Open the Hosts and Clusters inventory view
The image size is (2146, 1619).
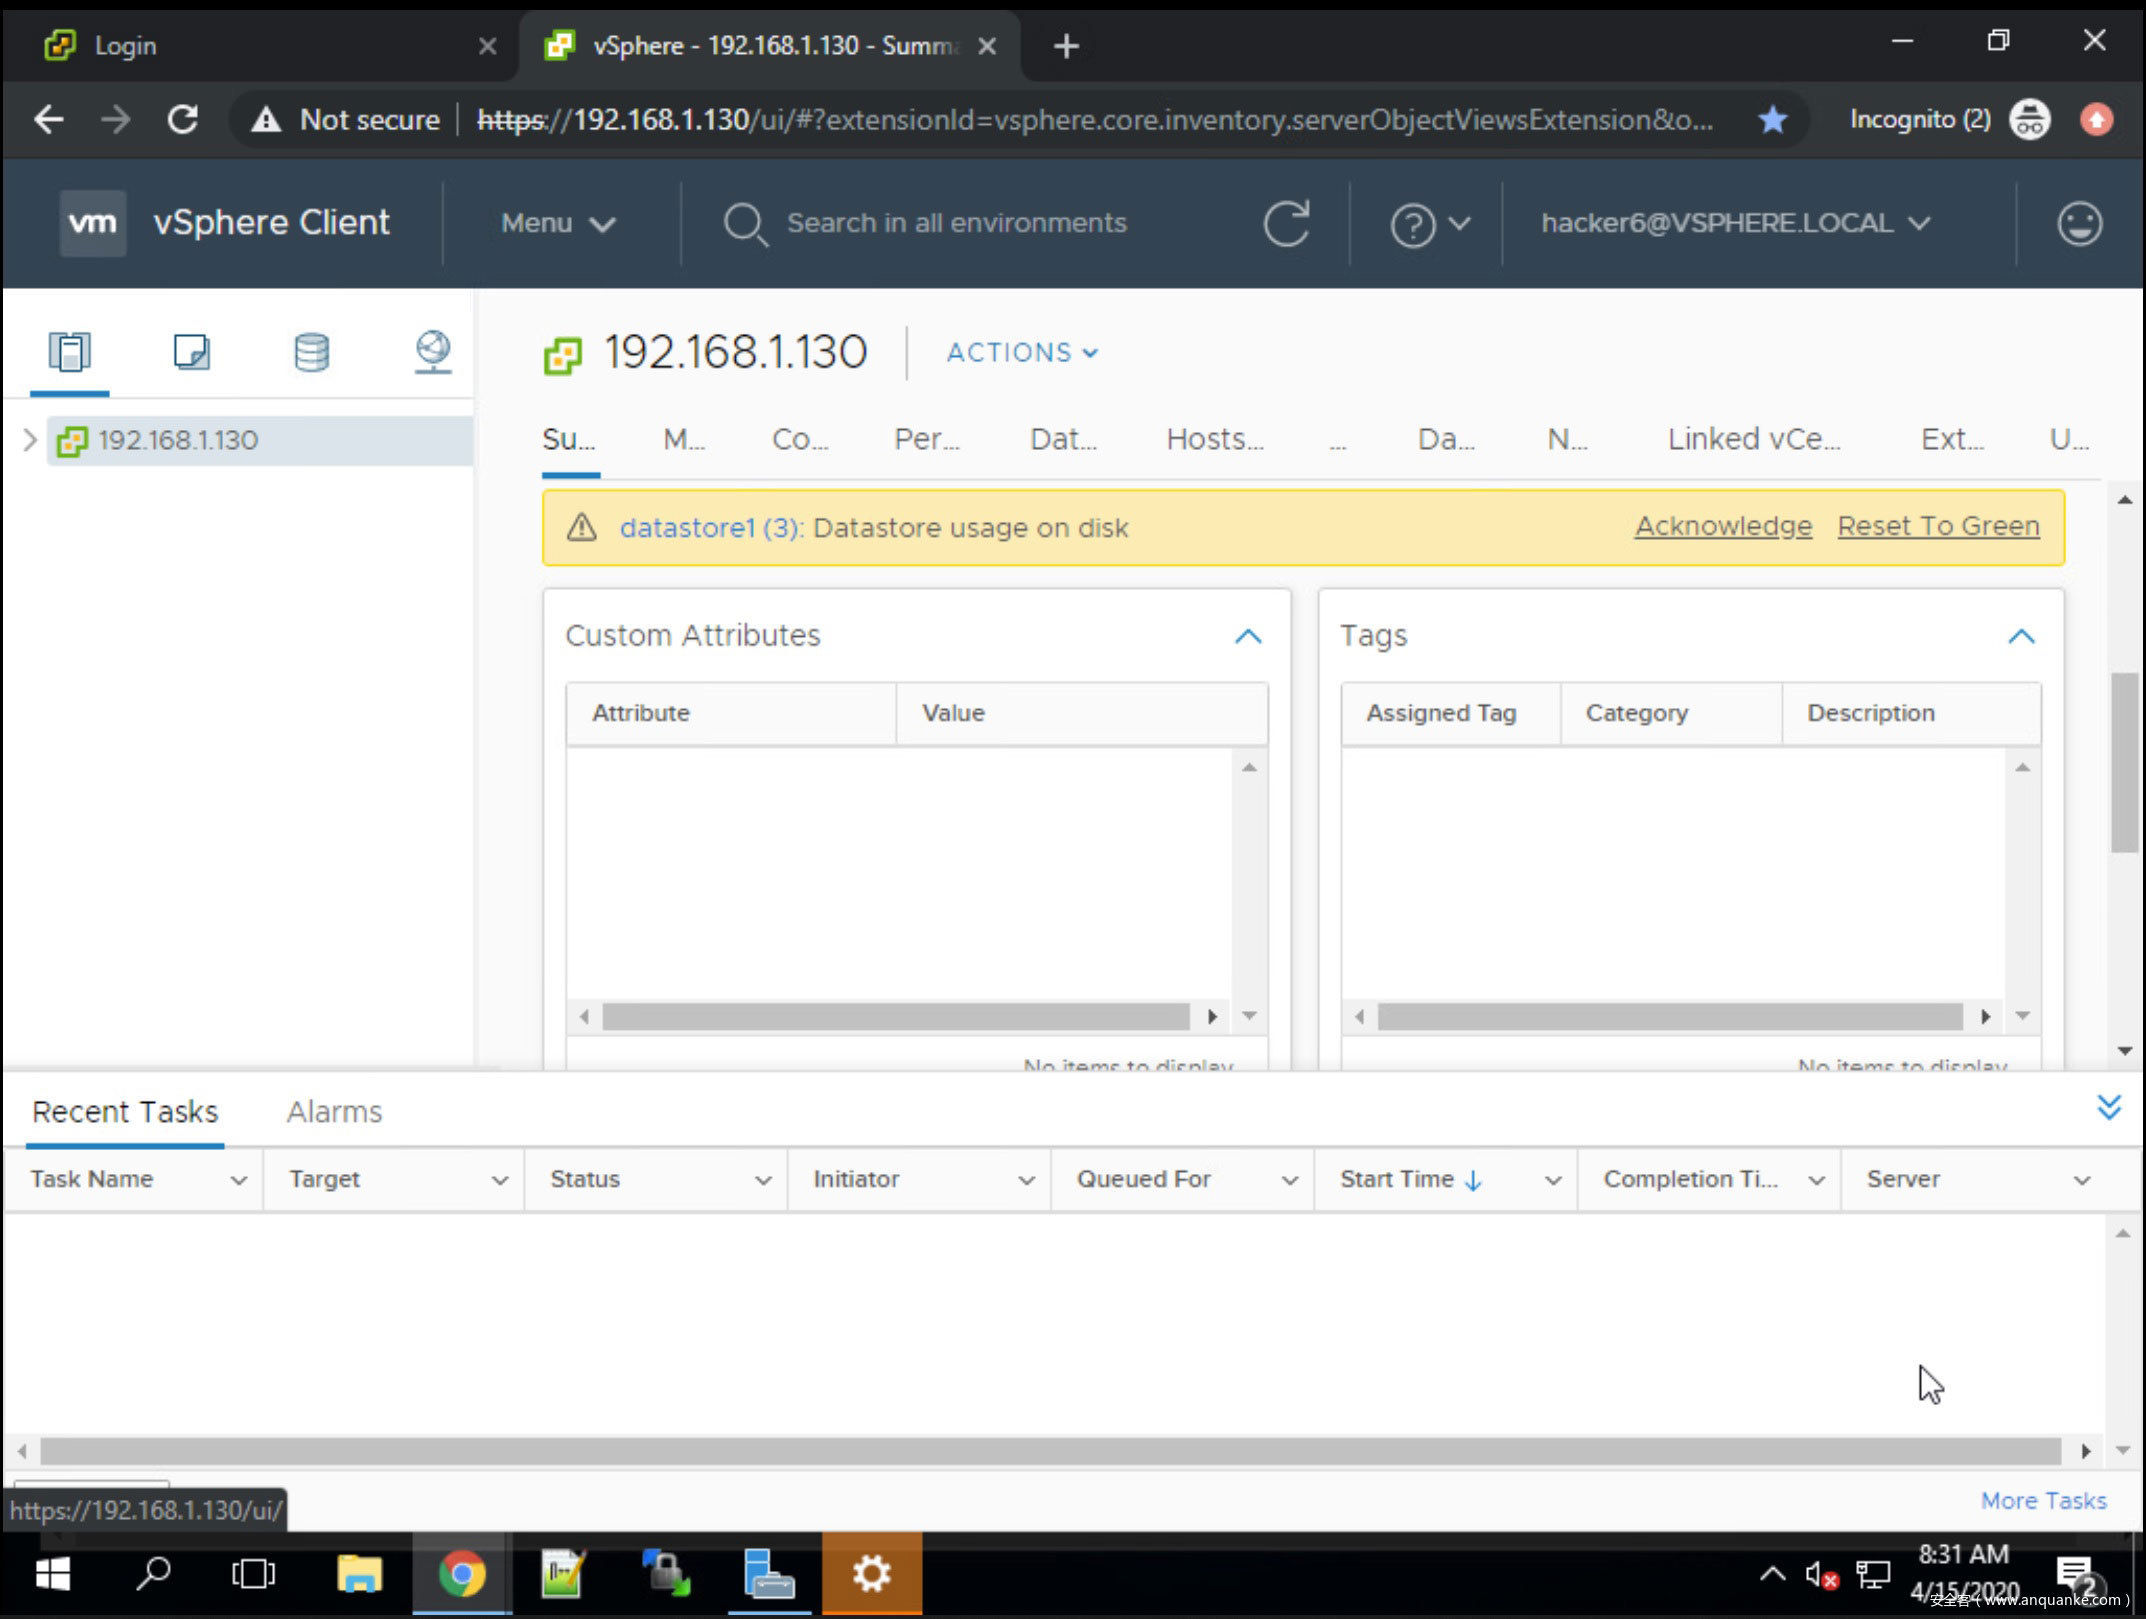tap(69, 352)
